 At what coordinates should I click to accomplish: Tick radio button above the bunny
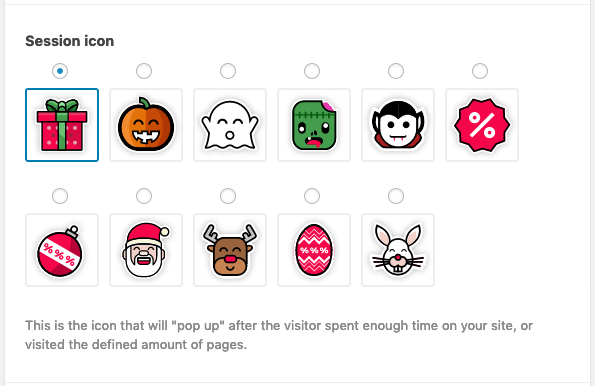[396, 196]
